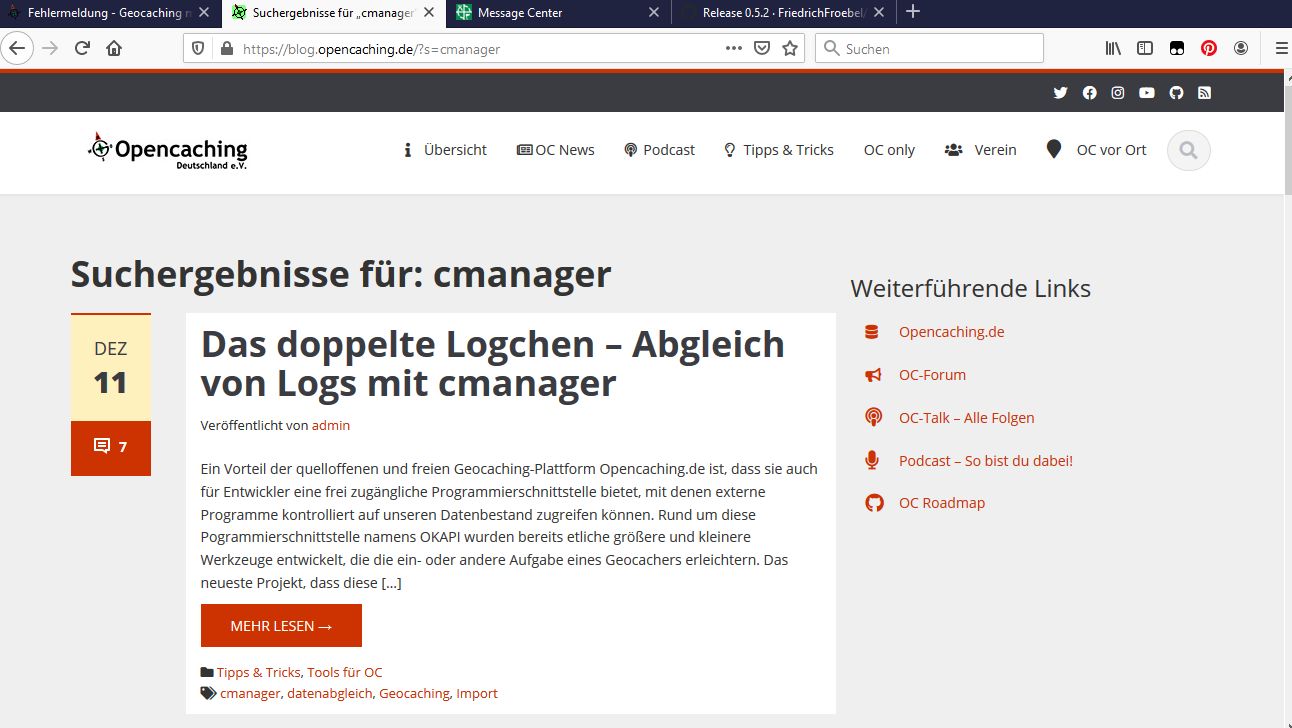
Task: Click the MEHR LESEN button
Action: pyautogui.click(x=281, y=626)
